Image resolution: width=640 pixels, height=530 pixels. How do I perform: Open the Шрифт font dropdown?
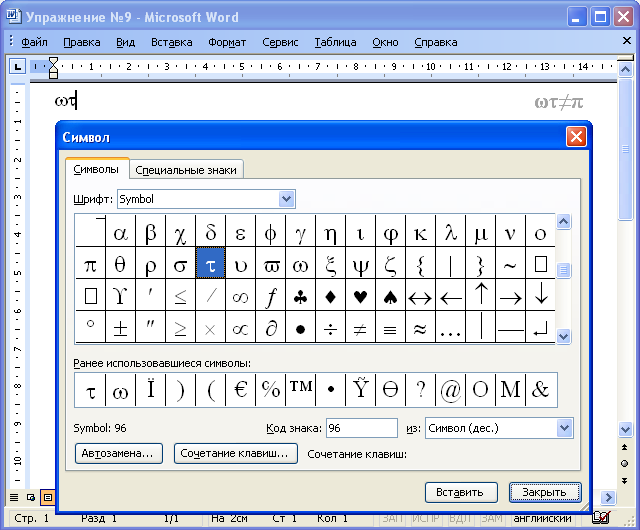coord(287,199)
